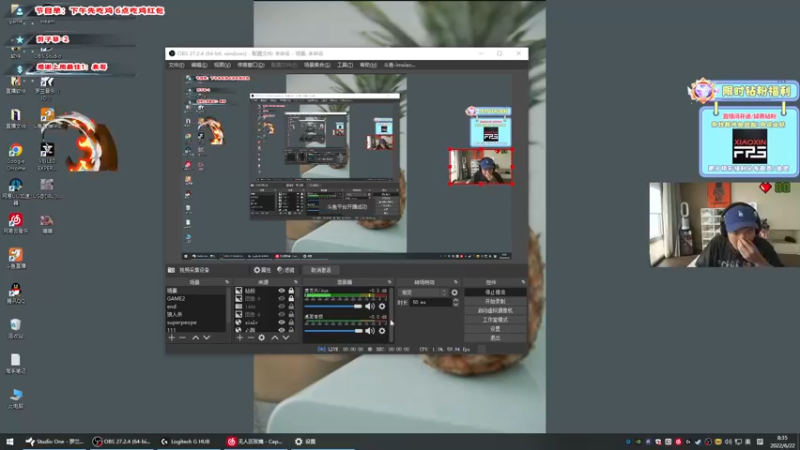This screenshot has height=450, width=800.
Task: Open the scene transition type dropdown
Action: (x=423, y=292)
